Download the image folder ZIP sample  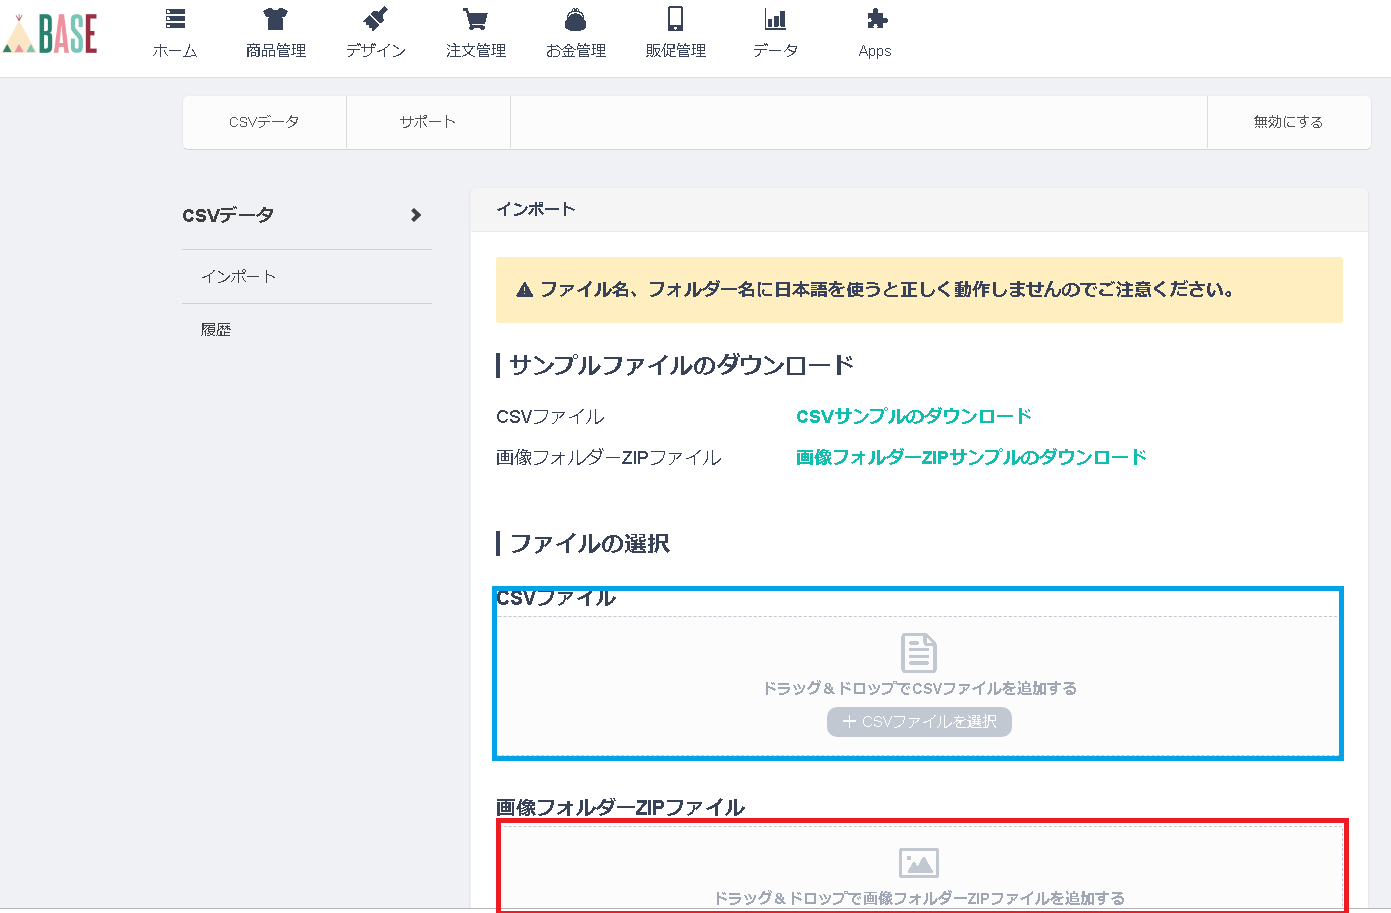click(x=969, y=457)
